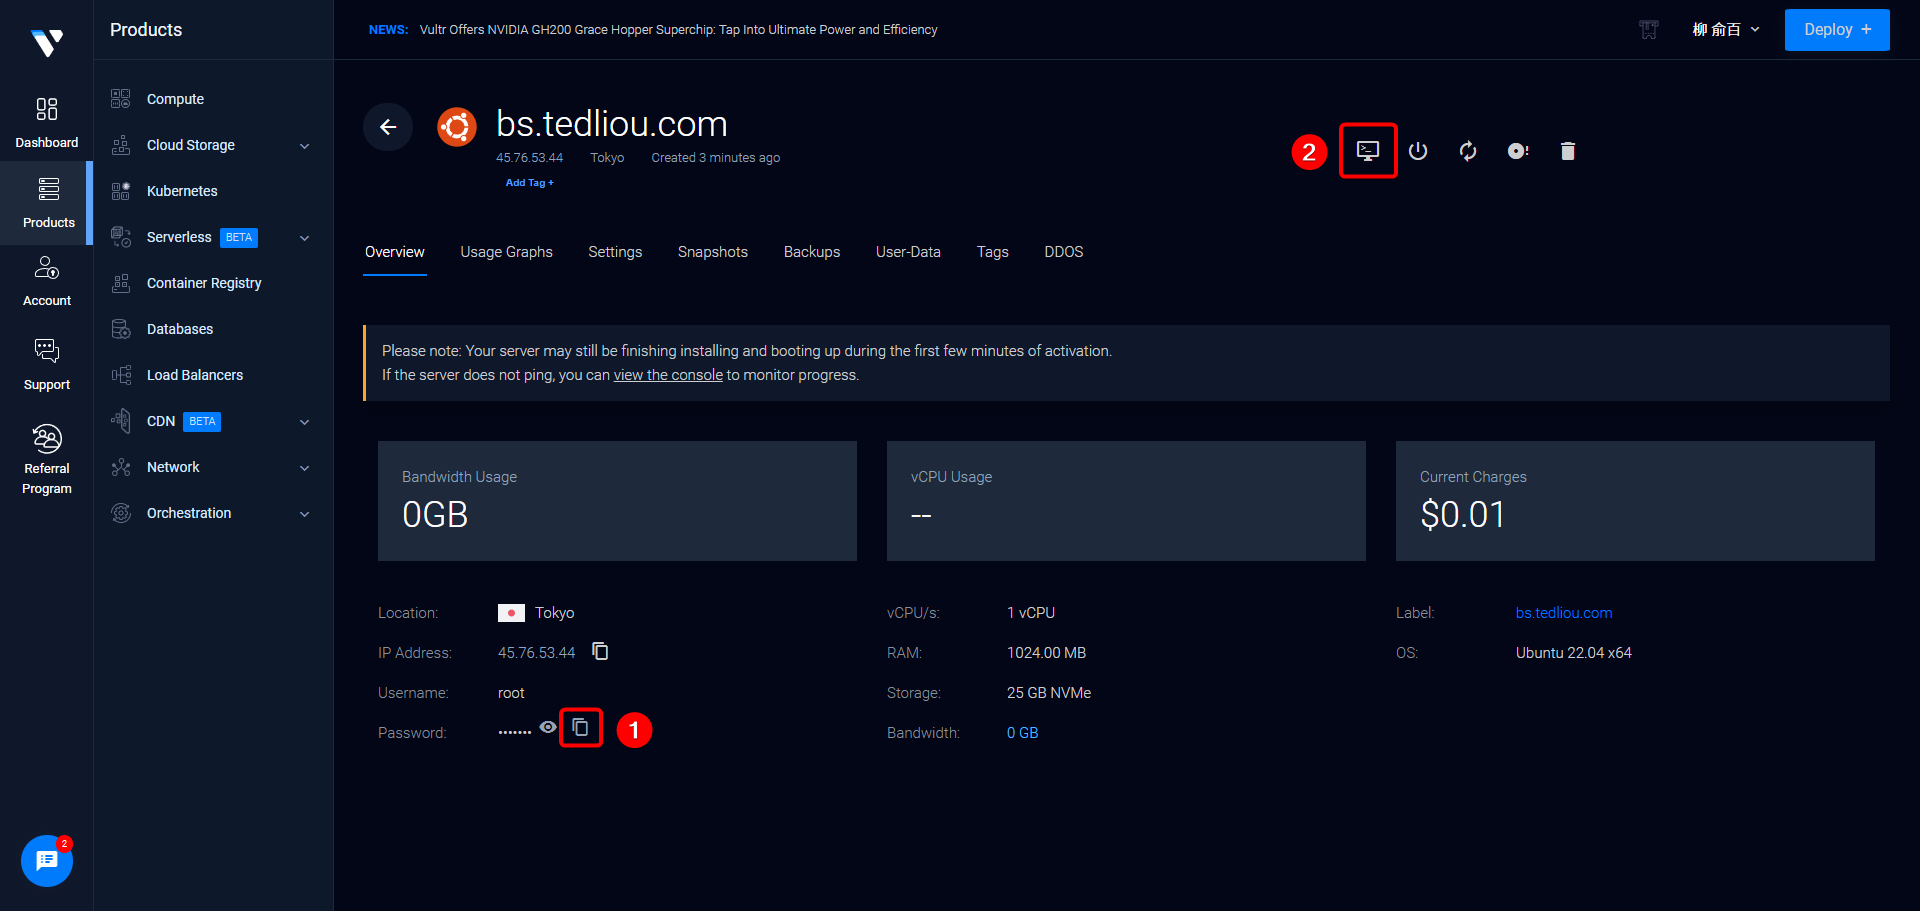The height and width of the screenshot is (911, 1920).
Task: Copy the IP address 45.76.53.44
Action: click(600, 652)
